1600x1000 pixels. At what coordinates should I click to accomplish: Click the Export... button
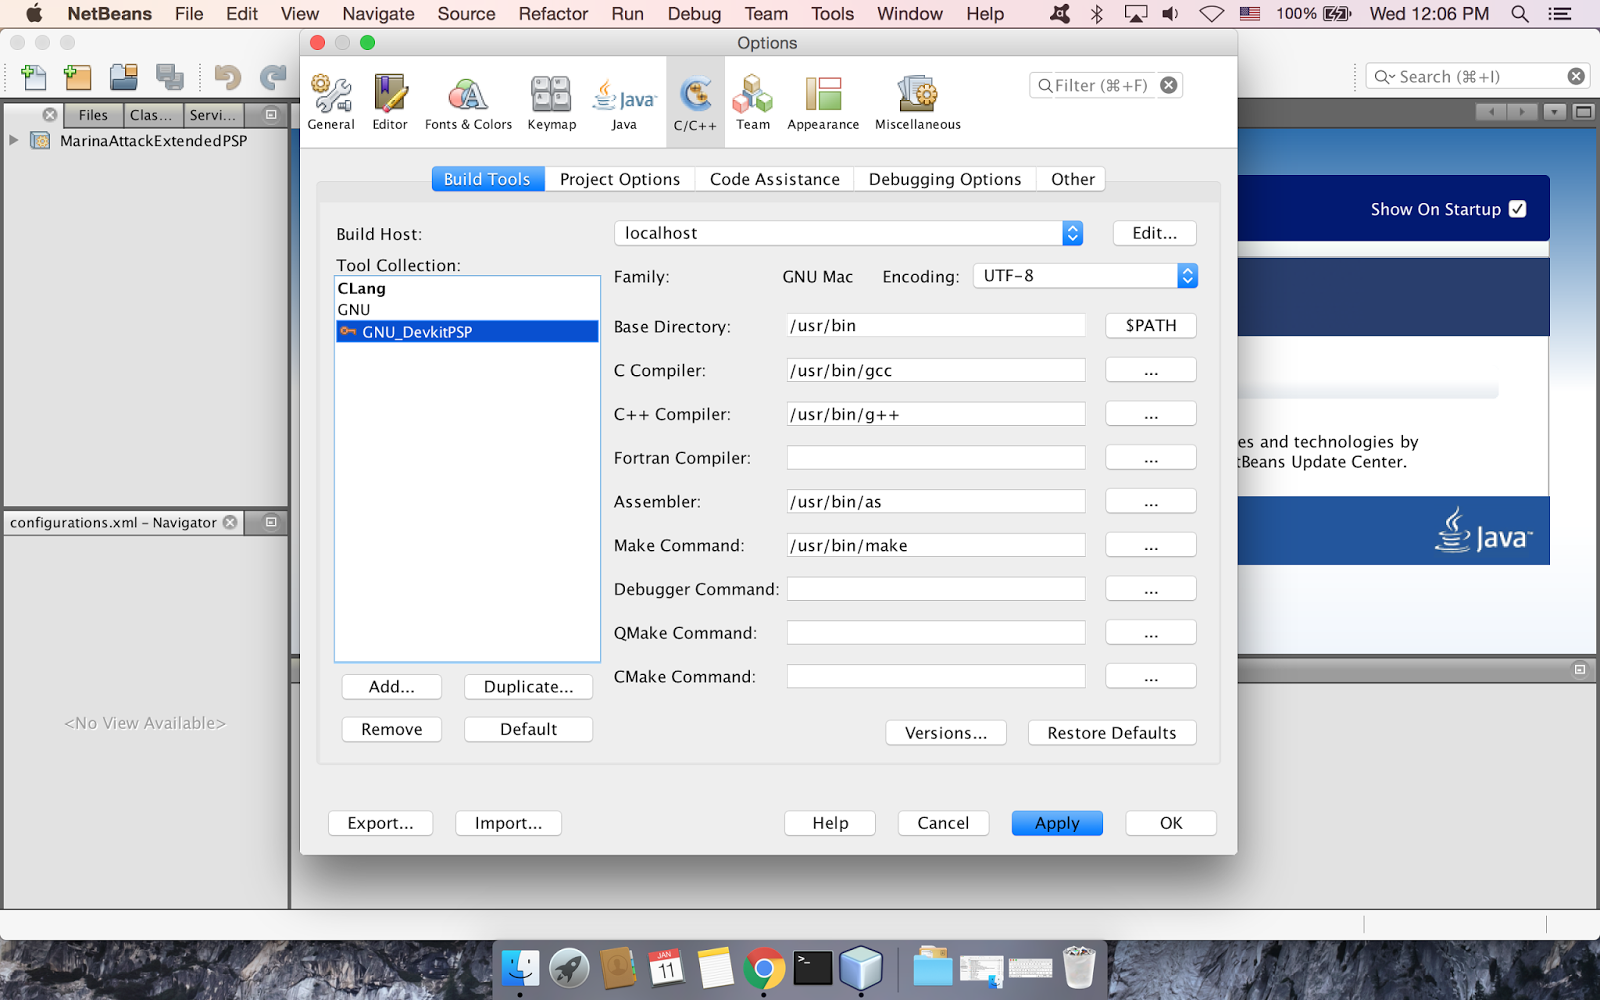(380, 823)
